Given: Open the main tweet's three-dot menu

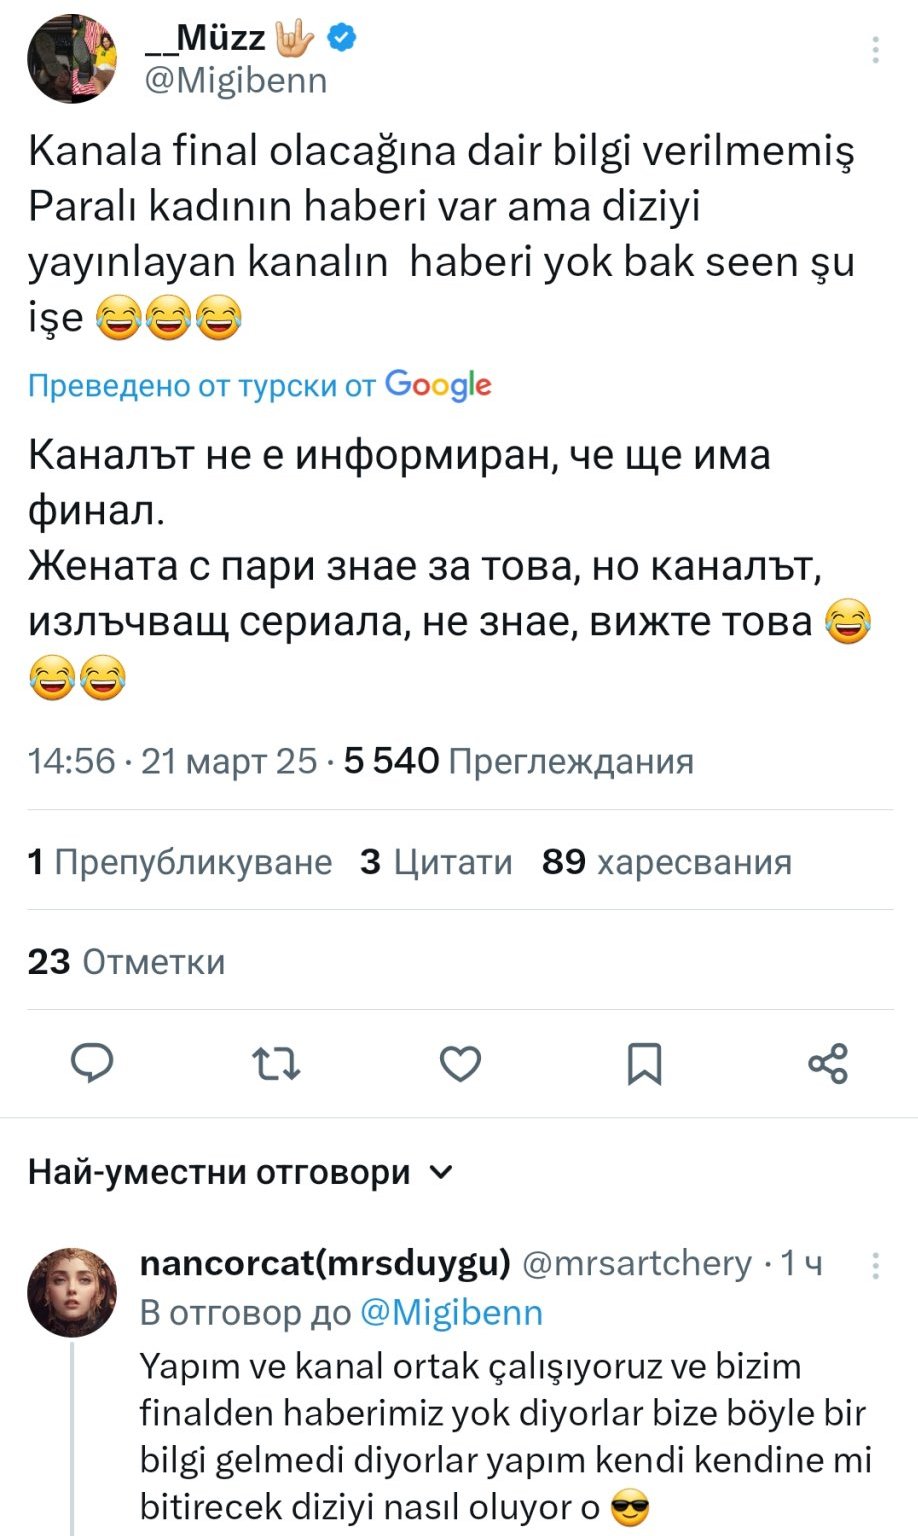Looking at the screenshot, I should (875, 50).
